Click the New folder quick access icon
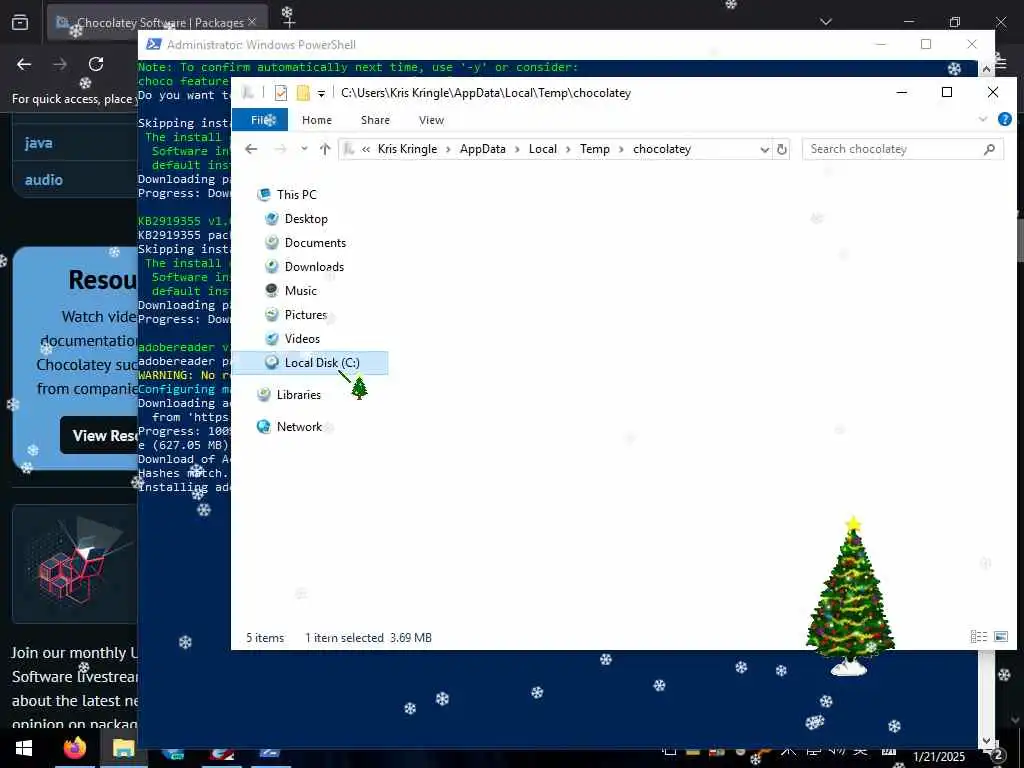Image resolution: width=1024 pixels, height=768 pixels. (x=303, y=93)
